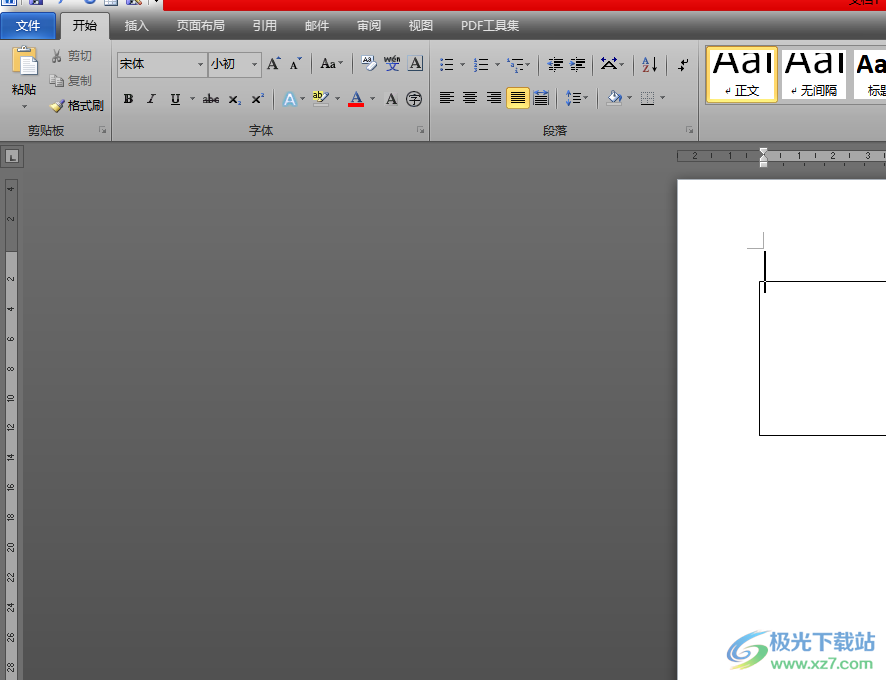886x680 pixels.
Task: Open shading color dropdown arrow
Action: tap(629, 98)
